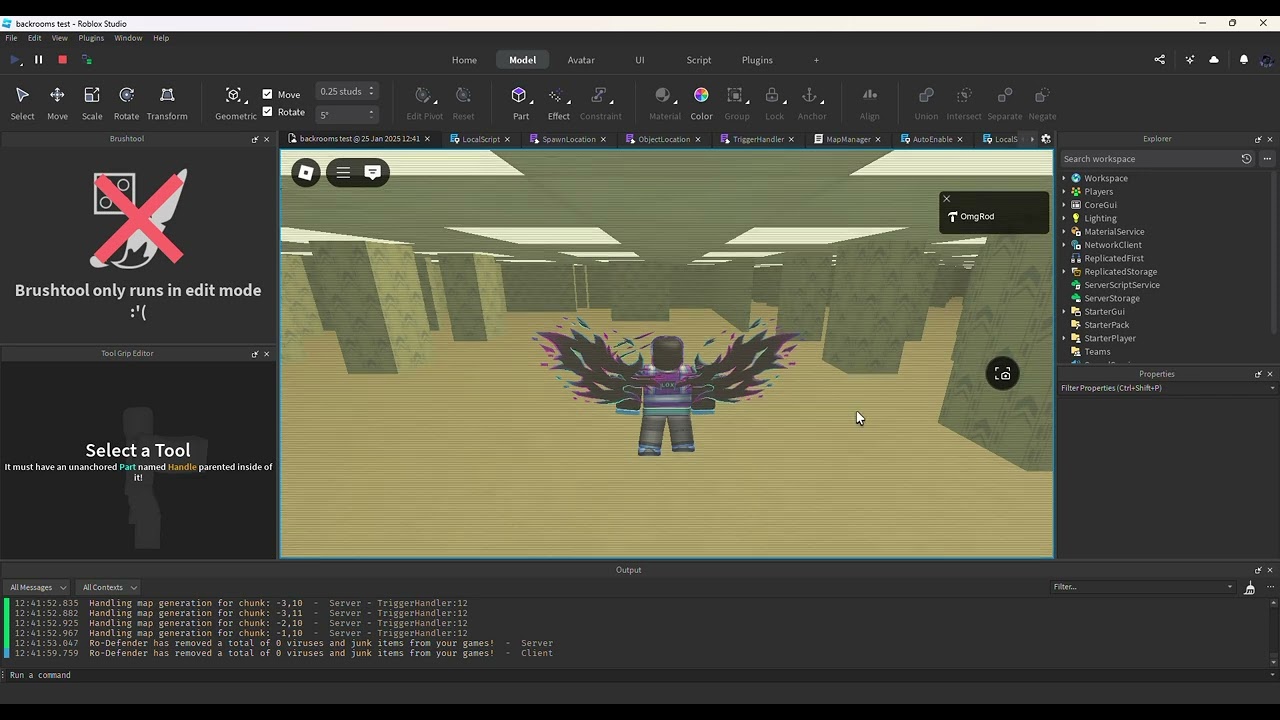Toggle the Rotate snapping checkbox

click(x=267, y=112)
